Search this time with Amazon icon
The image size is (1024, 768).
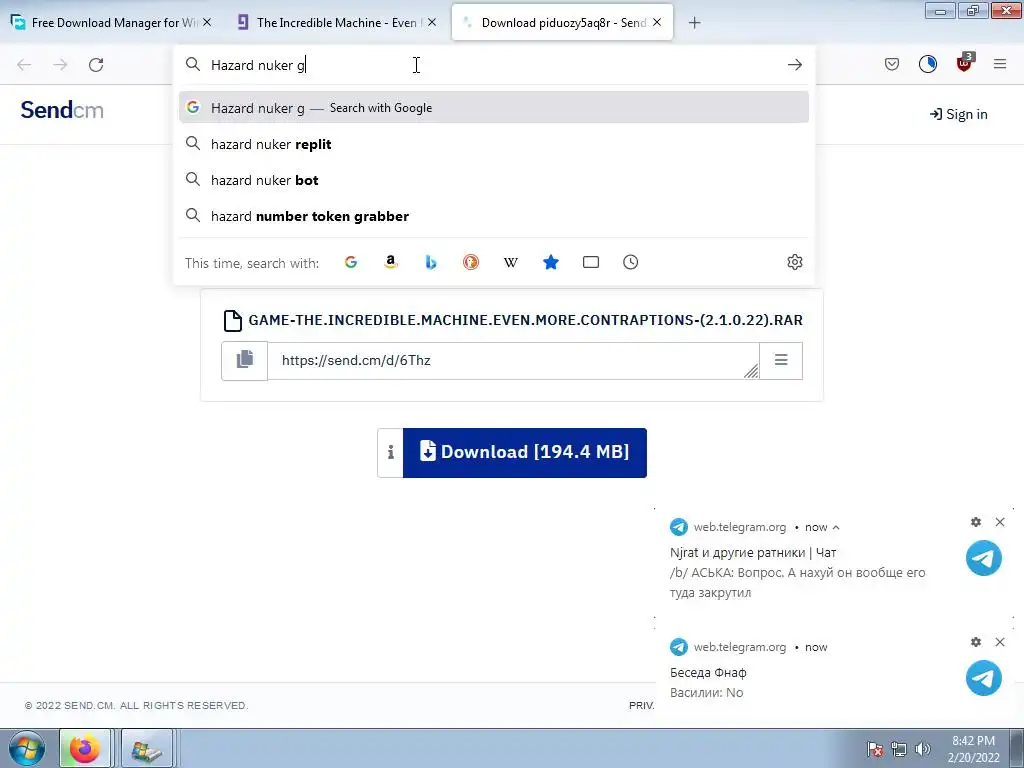(391, 263)
